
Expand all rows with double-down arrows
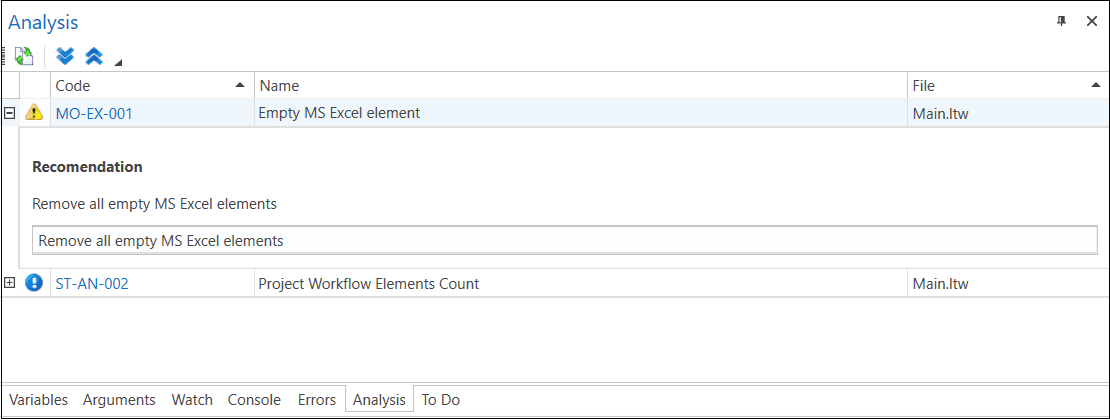(x=66, y=56)
